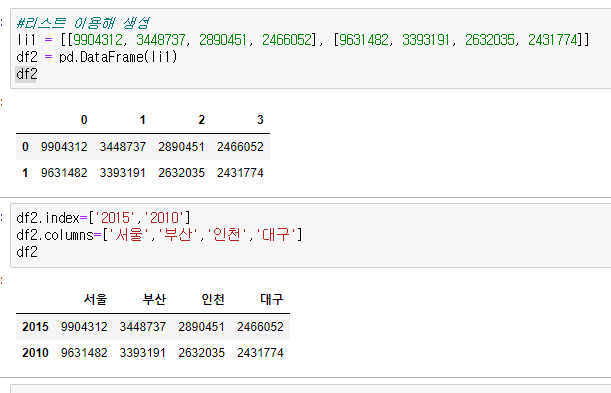The height and width of the screenshot is (393, 611).
Task: Select the comment line '#리스트 이용해 생성'
Action: (83, 23)
